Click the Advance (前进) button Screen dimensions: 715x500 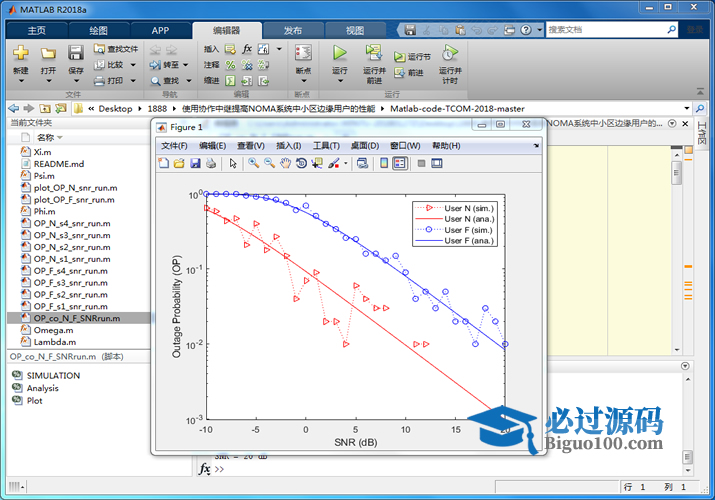[x=409, y=72]
